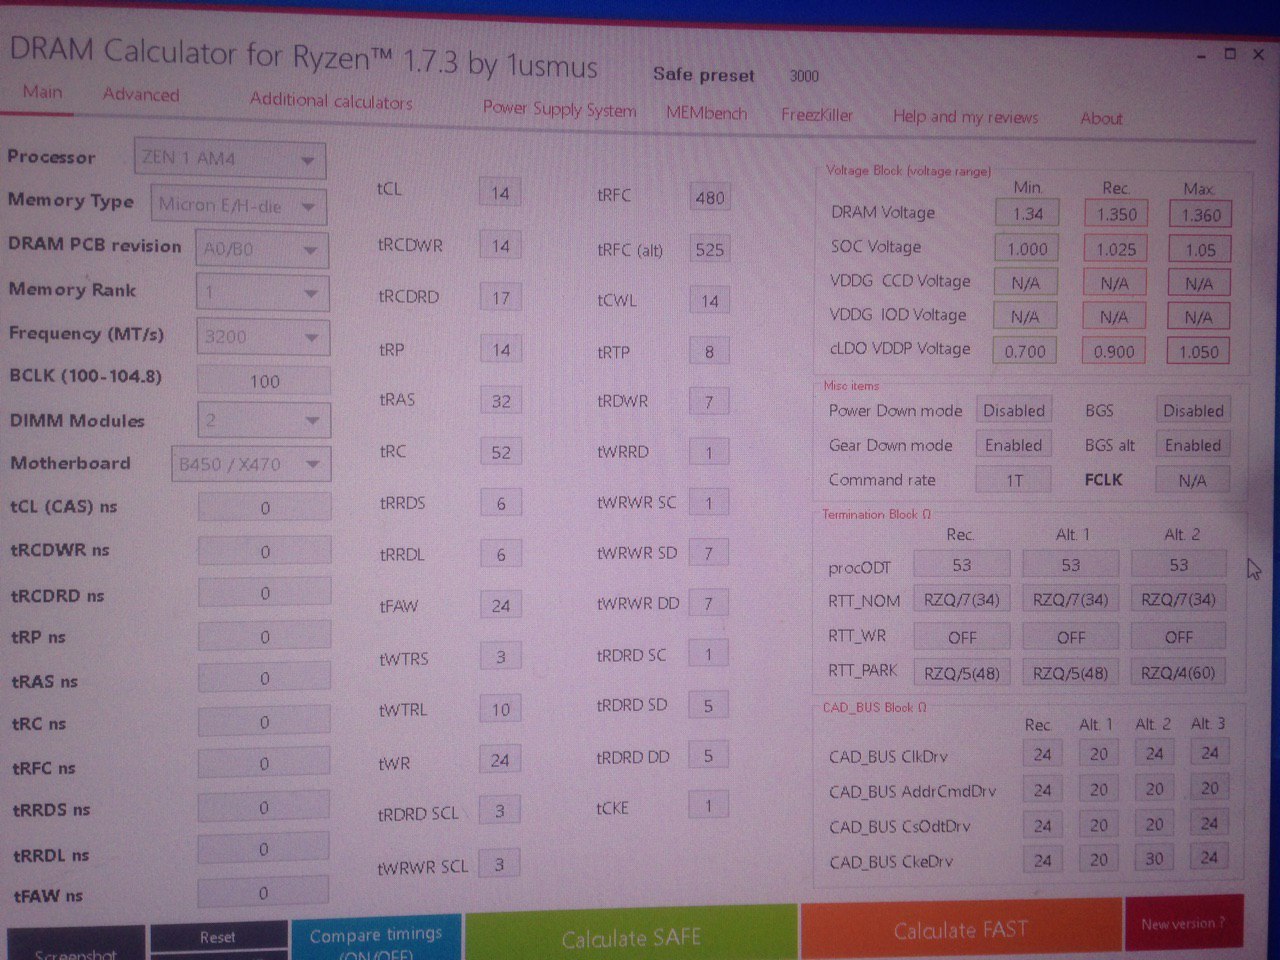
Task: Click the BGS alt Enabled value
Action: [x=1193, y=445]
